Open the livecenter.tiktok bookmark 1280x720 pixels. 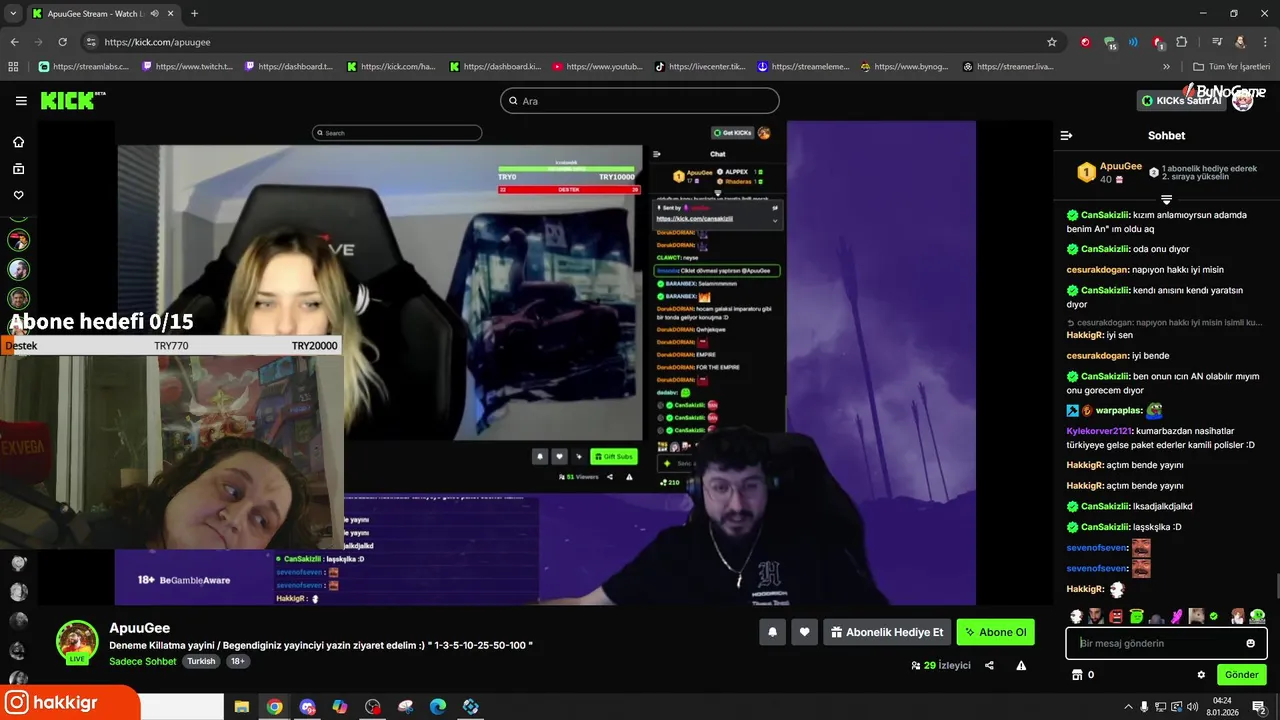[x=701, y=67]
